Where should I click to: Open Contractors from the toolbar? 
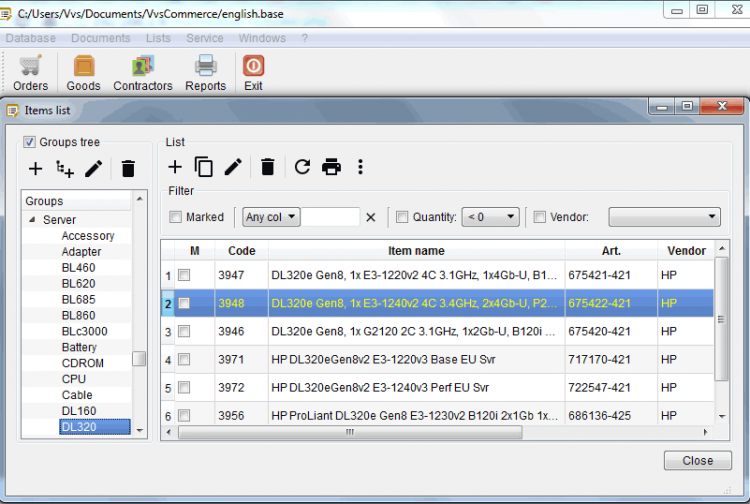pos(143,73)
